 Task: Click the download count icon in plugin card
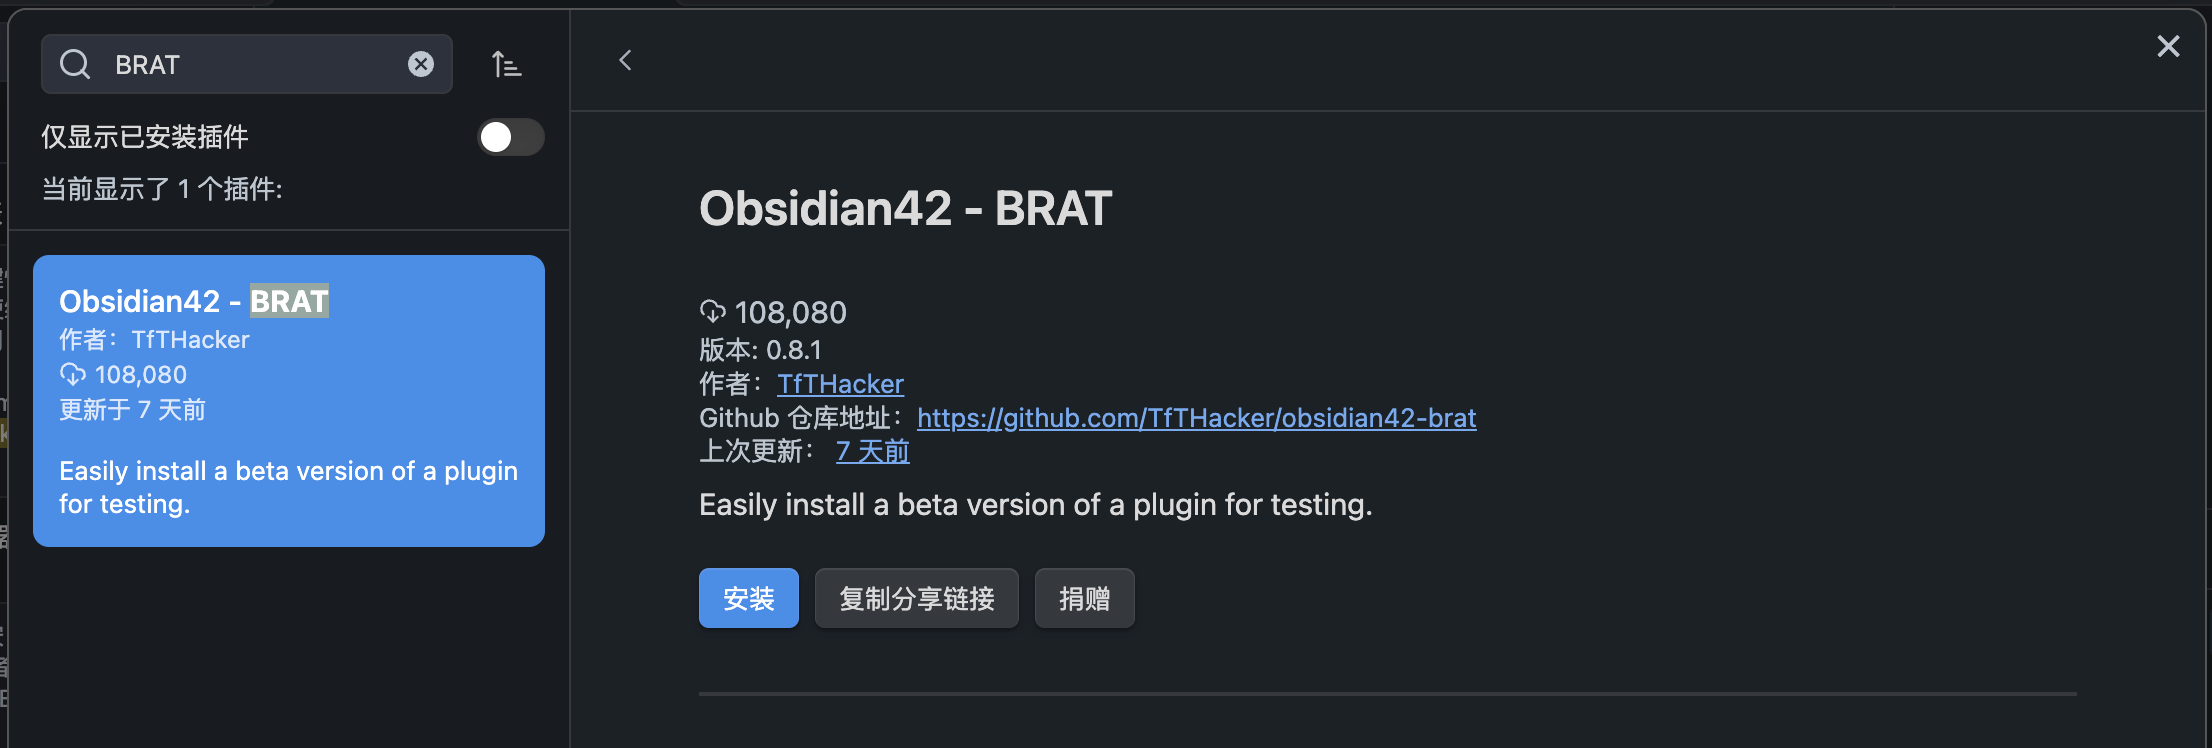tap(73, 375)
